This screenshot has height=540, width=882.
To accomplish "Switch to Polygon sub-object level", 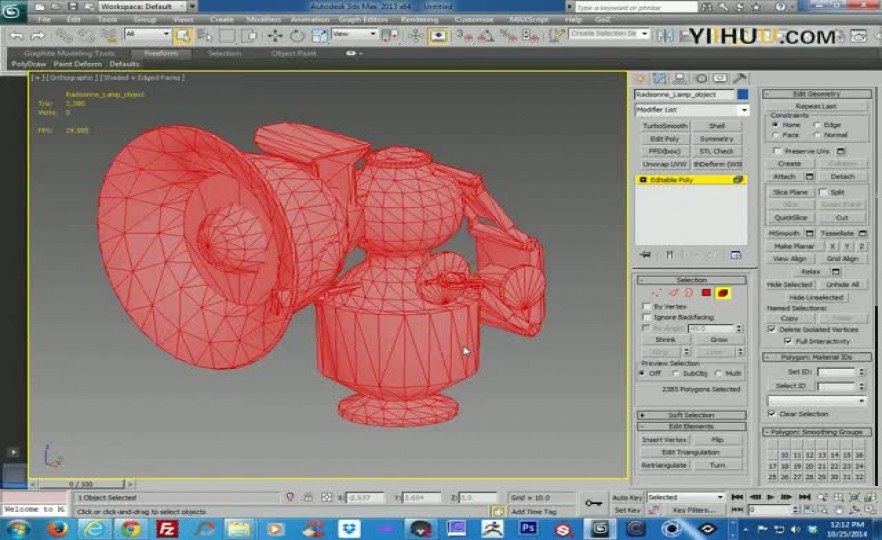I will 706,292.
